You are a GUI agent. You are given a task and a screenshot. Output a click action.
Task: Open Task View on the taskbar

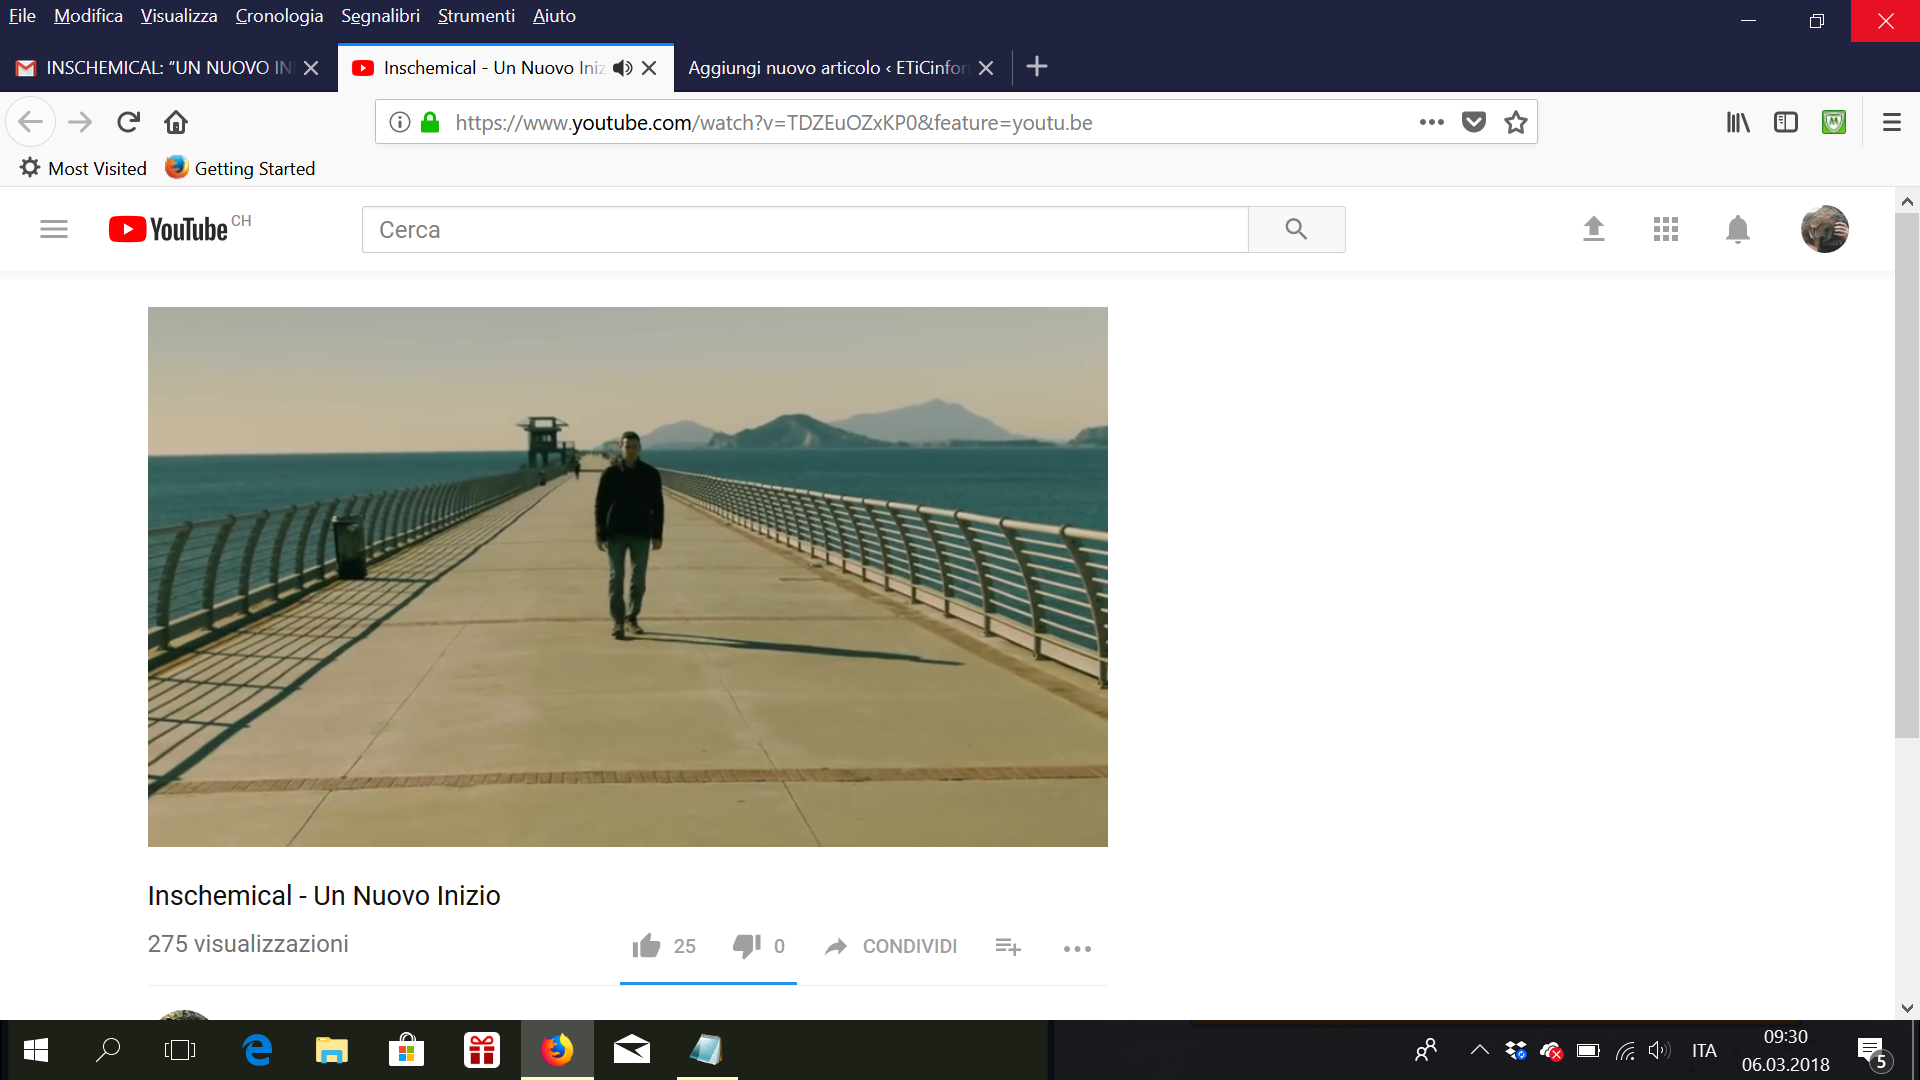pyautogui.click(x=180, y=1050)
